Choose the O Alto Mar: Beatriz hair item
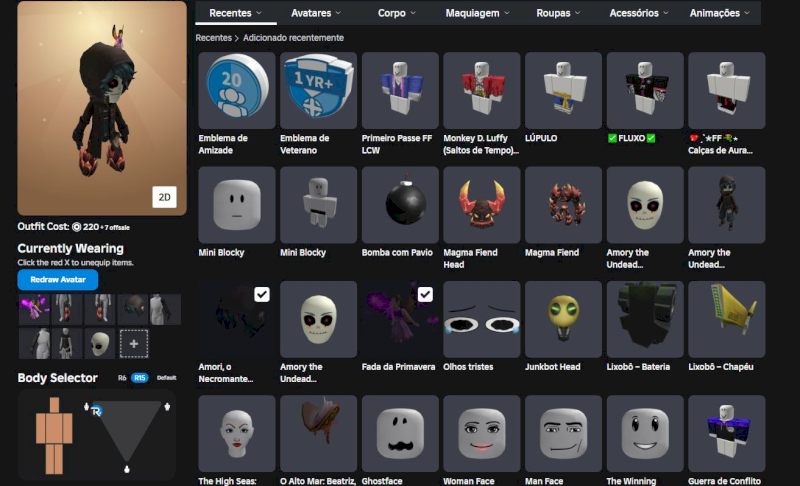The image size is (800, 486). [x=318, y=433]
